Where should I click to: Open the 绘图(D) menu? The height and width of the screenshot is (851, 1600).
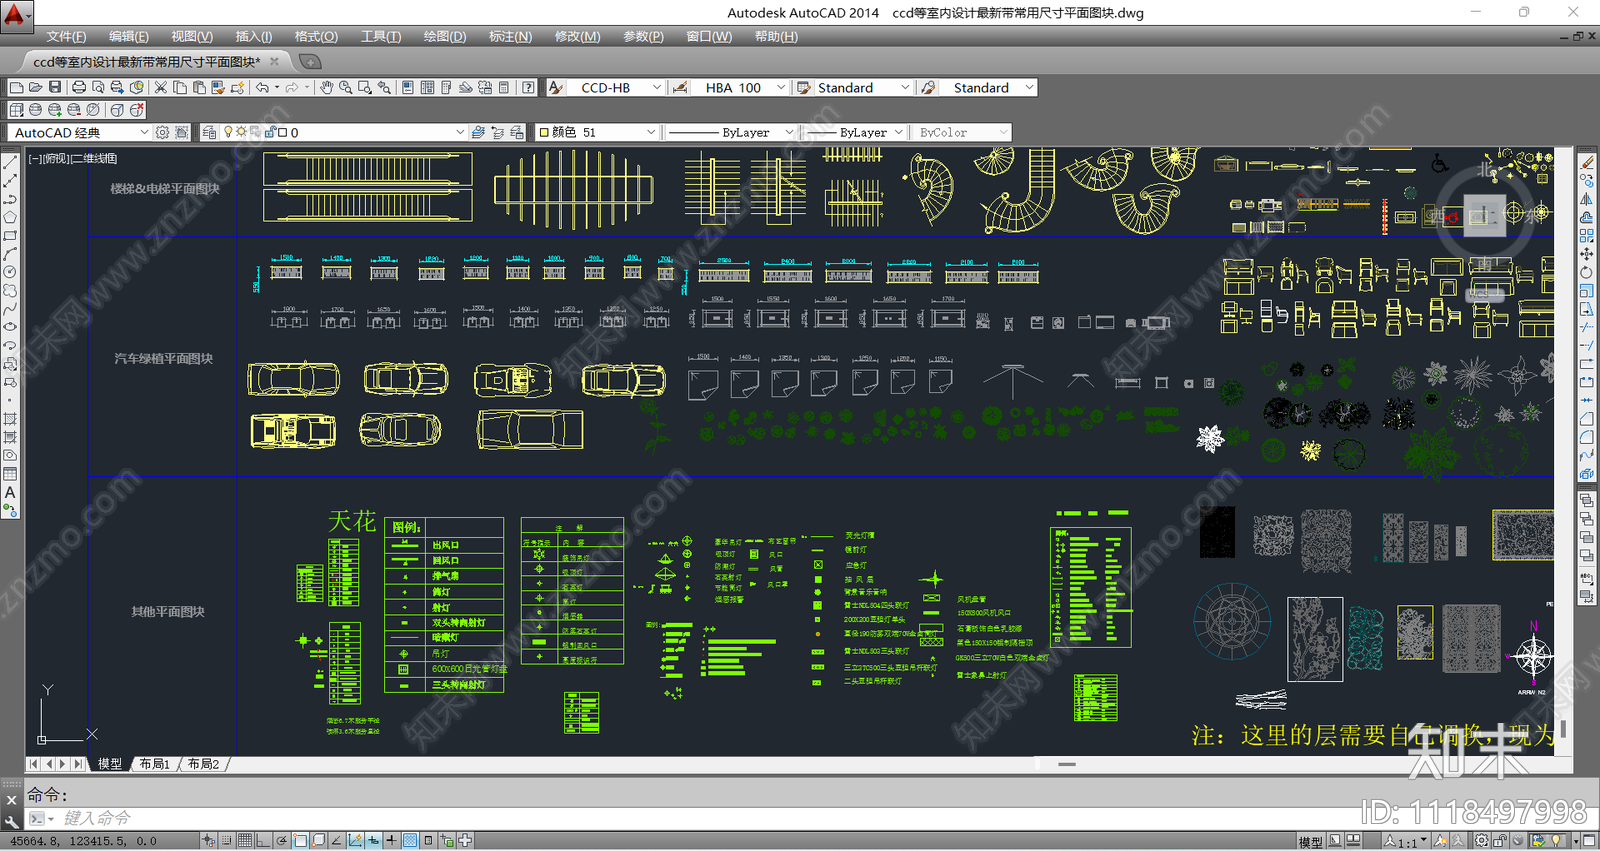(444, 36)
